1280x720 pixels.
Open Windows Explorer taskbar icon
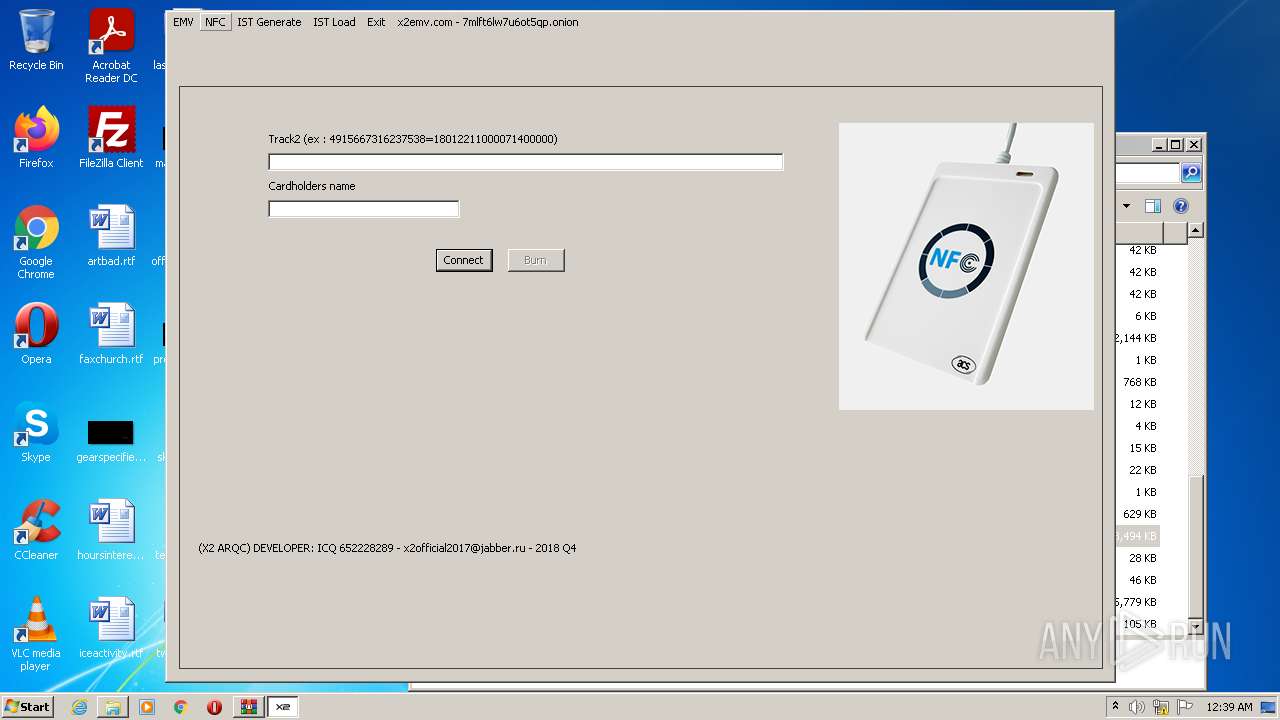click(x=113, y=707)
